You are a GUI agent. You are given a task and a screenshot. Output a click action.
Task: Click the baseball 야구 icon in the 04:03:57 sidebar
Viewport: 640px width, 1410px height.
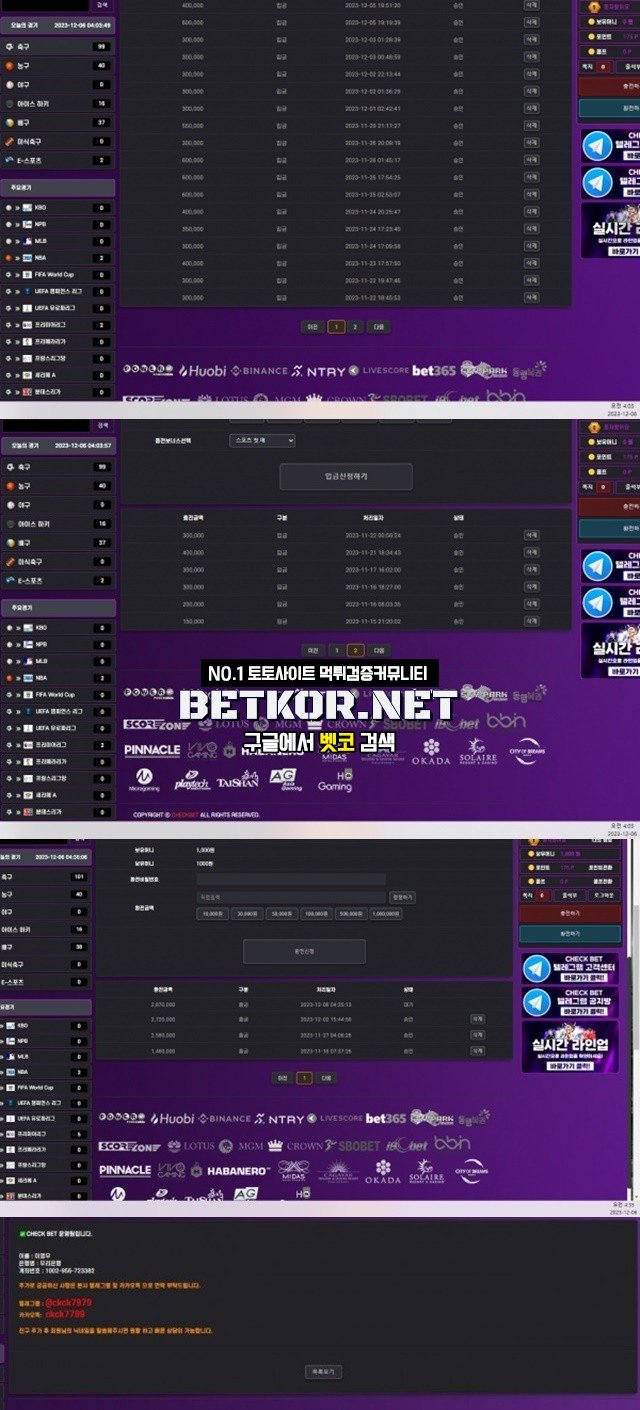[10, 505]
